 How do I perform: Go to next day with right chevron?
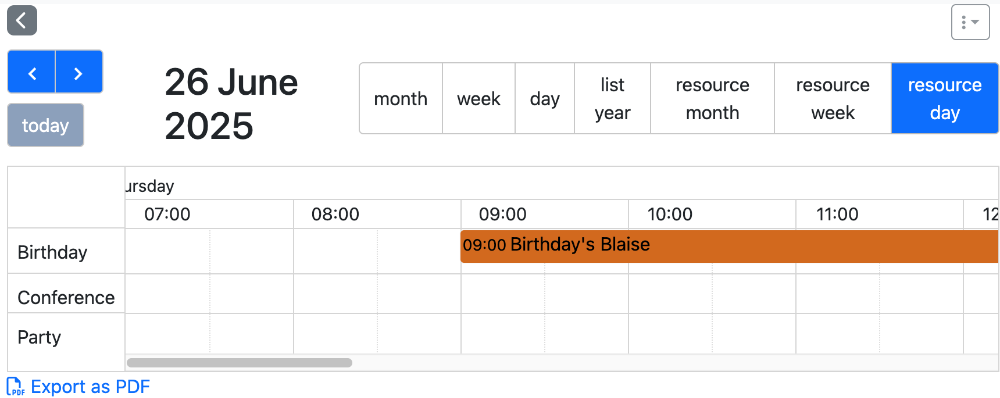coord(79,72)
